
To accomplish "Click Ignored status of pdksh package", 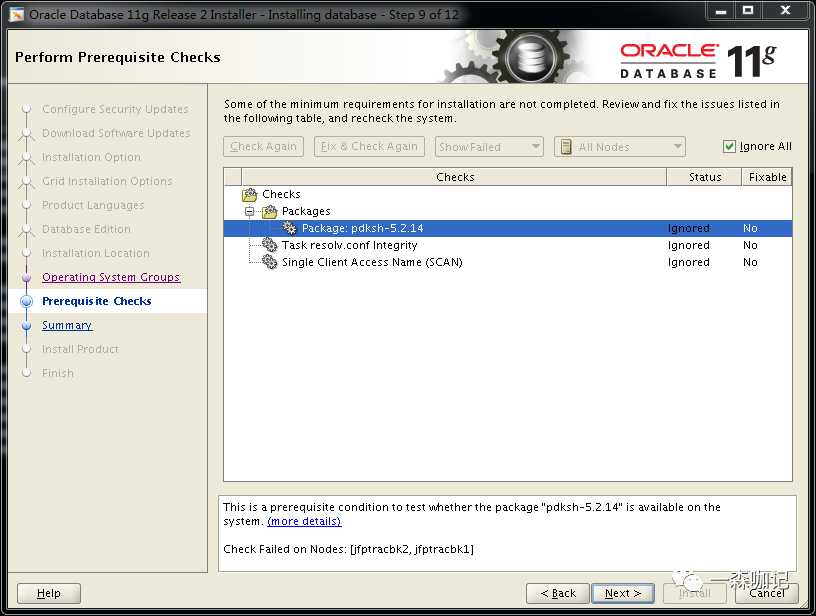I will point(688,228).
